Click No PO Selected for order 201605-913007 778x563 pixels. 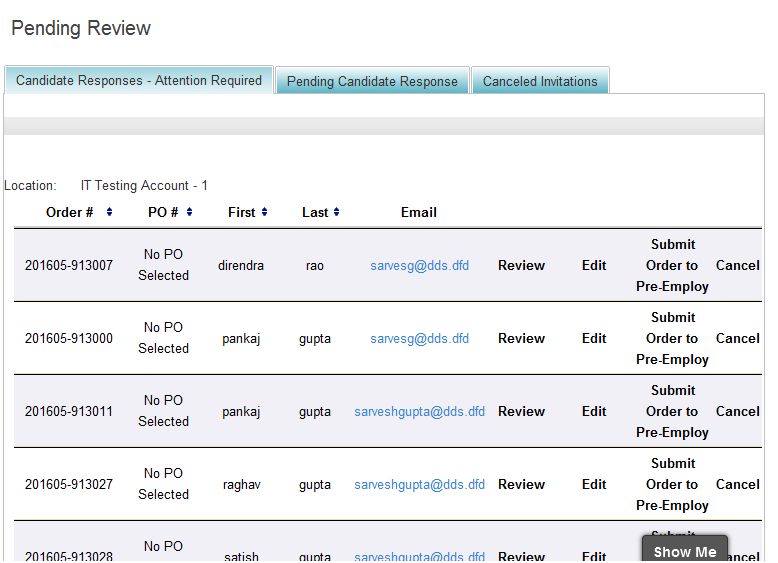pos(163,265)
